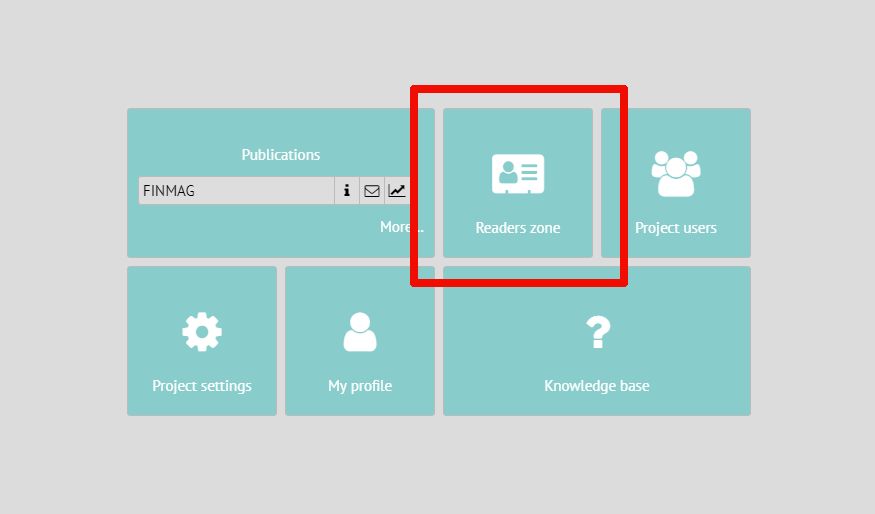Image resolution: width=875 pixels, height=514 pixels.
Task: Open the Readers zone label
Action: pos(518,228)
